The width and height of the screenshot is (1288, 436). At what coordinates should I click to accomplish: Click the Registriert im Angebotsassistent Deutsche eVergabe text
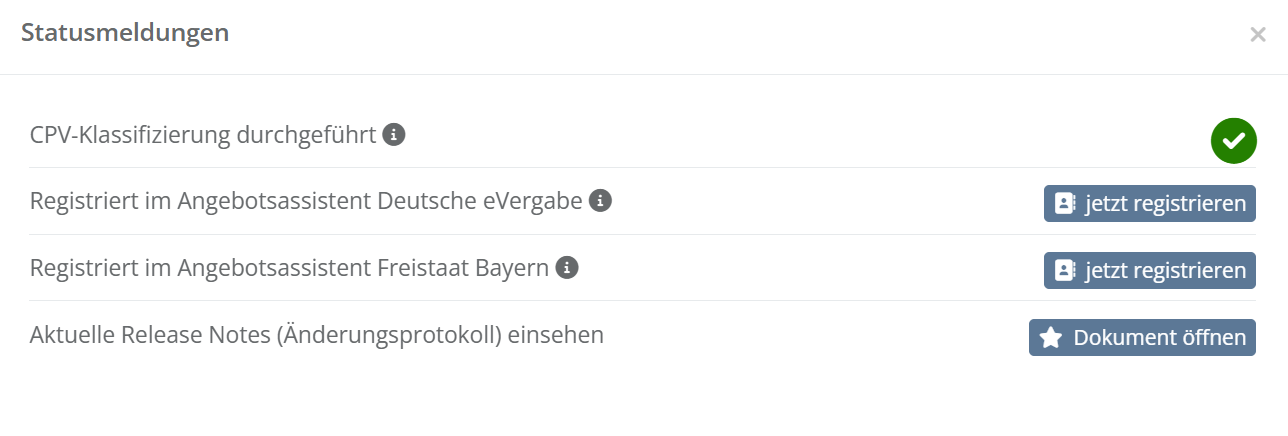pyautogui.click(x=306, y=201)
